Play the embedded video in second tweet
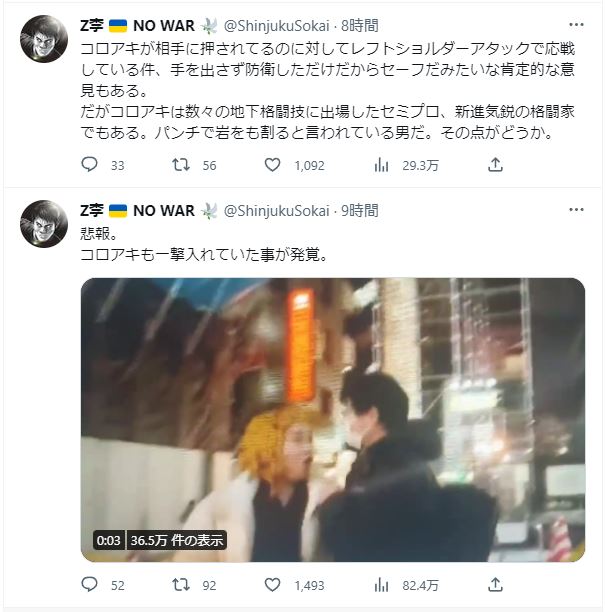 pyautogui.click(x=333, y=420)
